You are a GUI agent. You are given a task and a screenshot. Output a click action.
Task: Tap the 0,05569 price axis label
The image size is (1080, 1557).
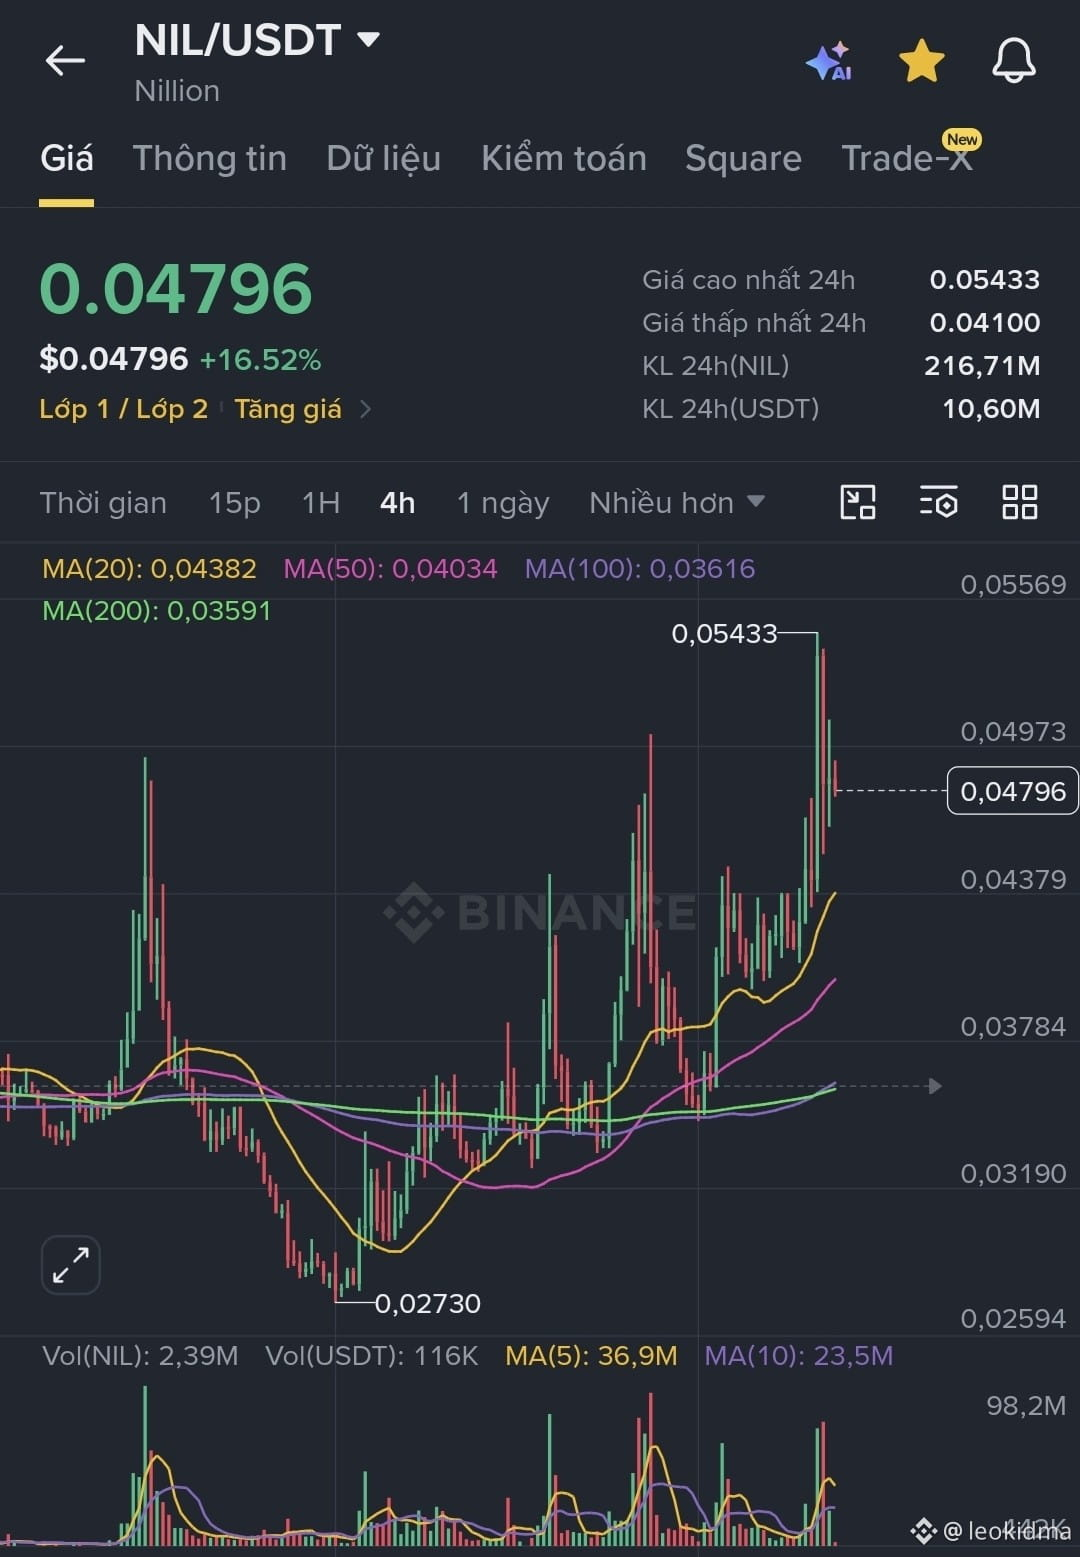click(1013, 584)
